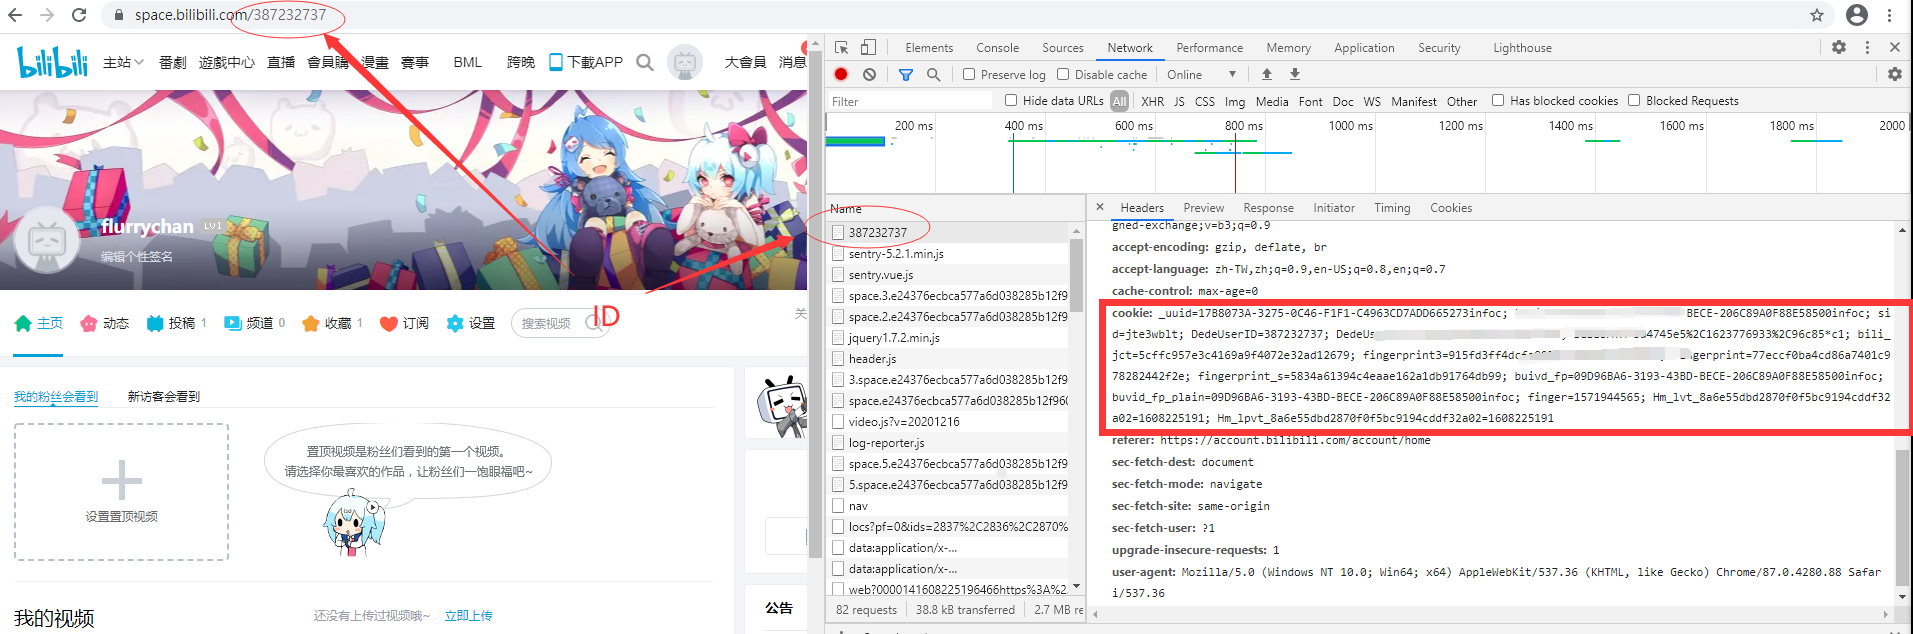Tick the checkbox beside 387232737 request
Screen dimensions: 1913x634
pos(838,232)
